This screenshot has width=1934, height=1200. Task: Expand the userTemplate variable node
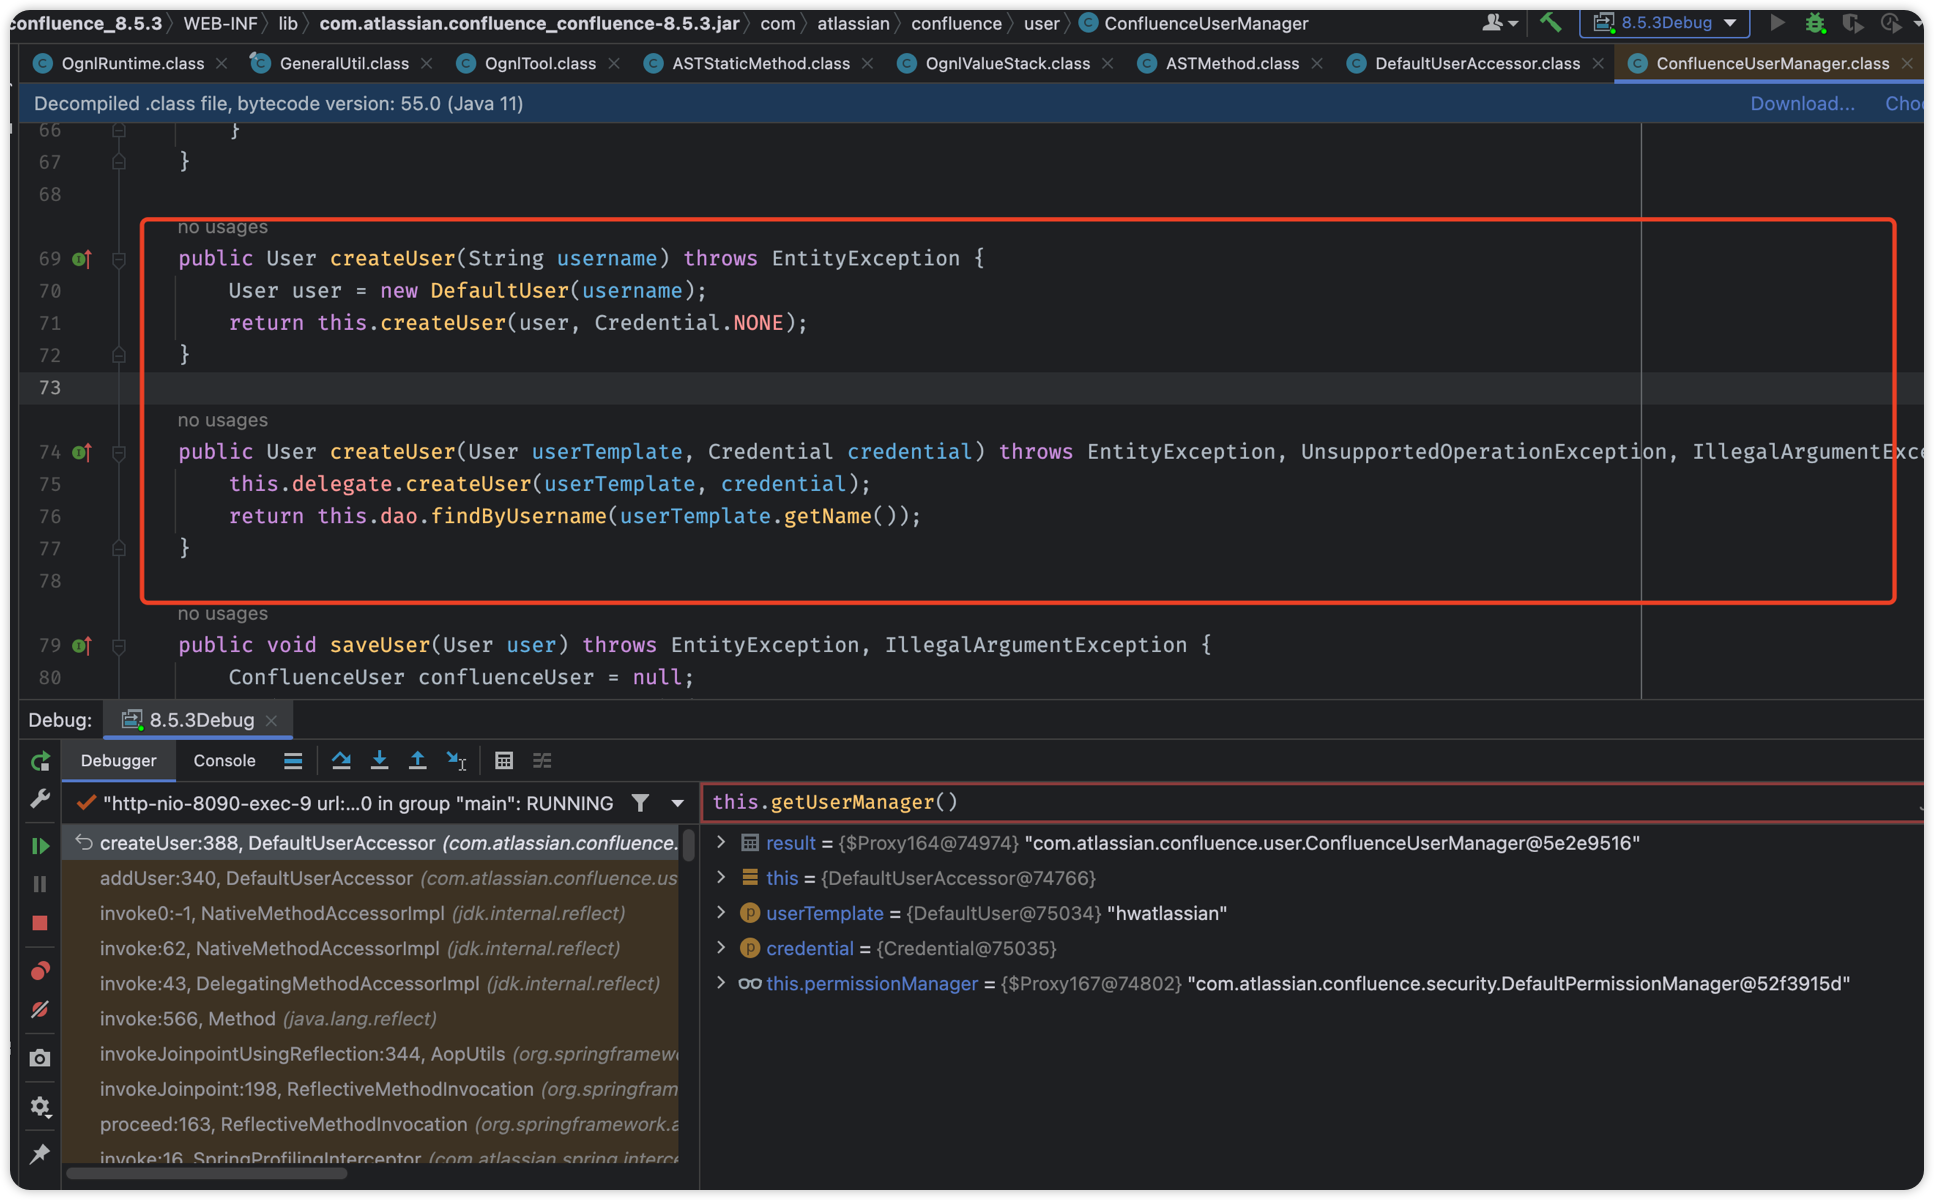point(721,913)
